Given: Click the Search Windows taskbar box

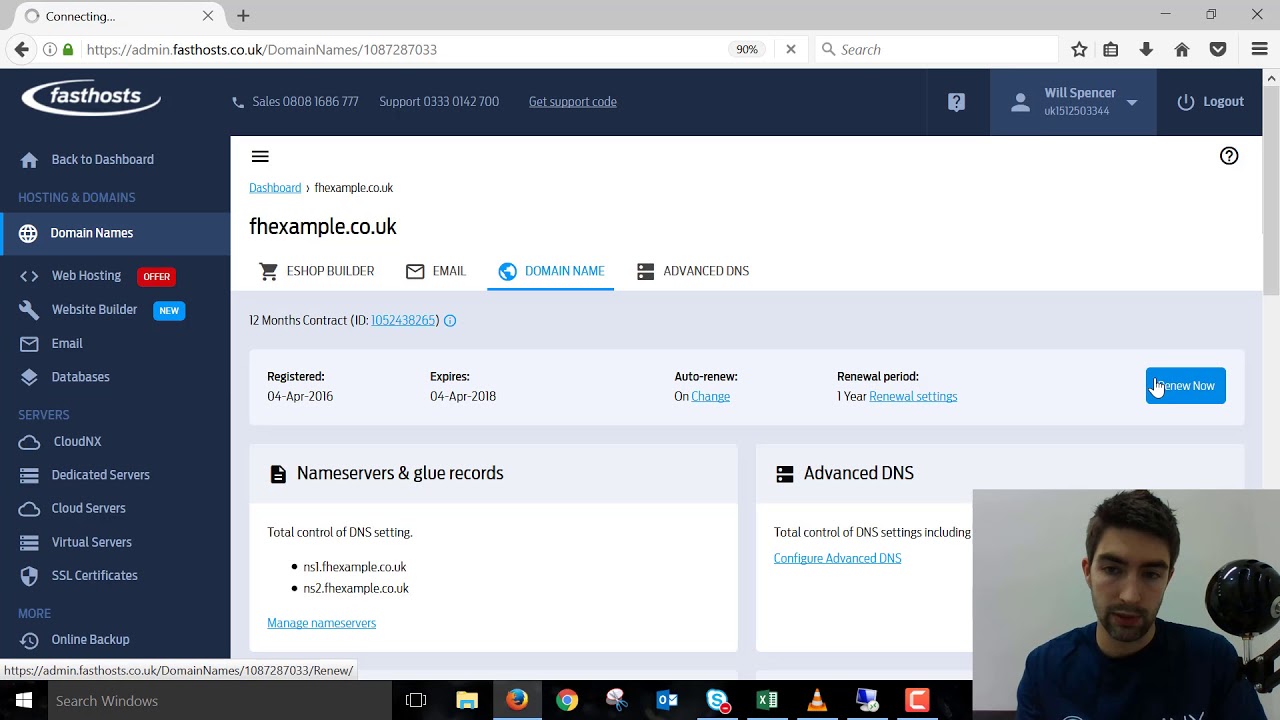Looking at the screenshot, I should pyautogui.click(x=218, y=701).
